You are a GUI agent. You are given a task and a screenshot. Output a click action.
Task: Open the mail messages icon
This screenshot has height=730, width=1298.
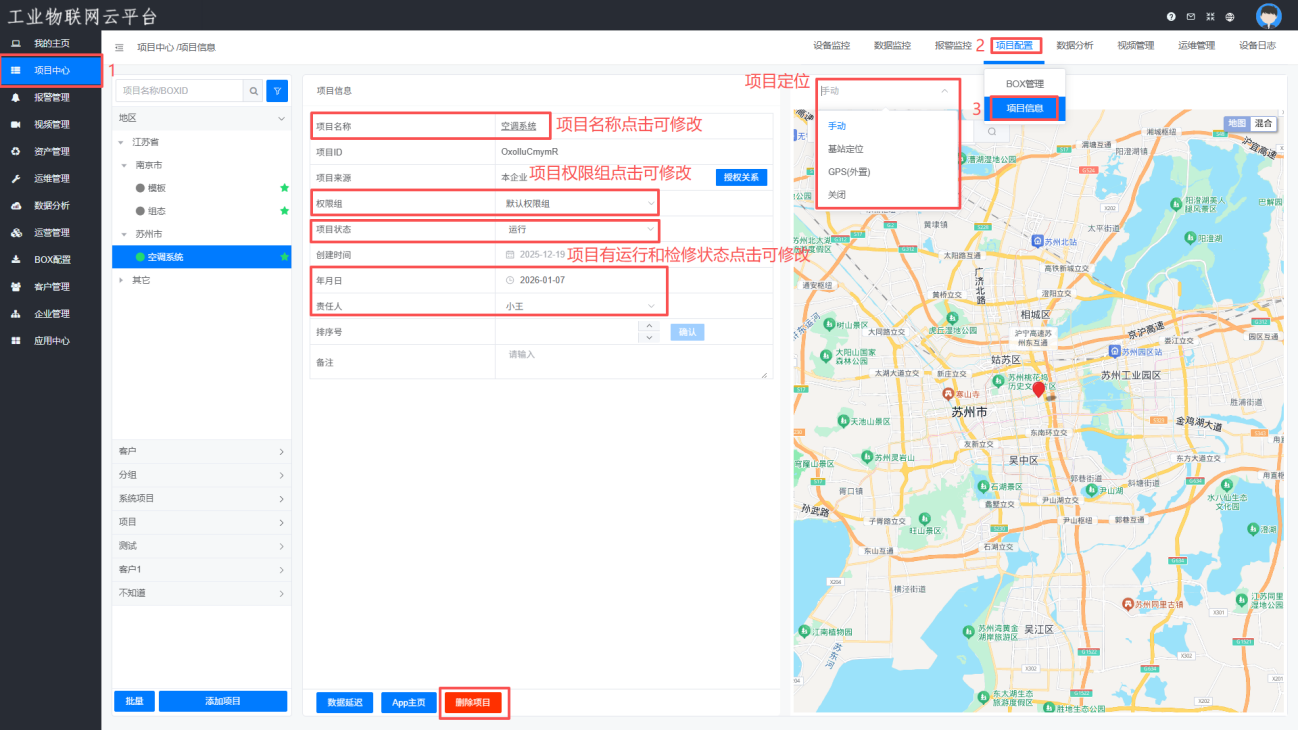[1190, 17]
